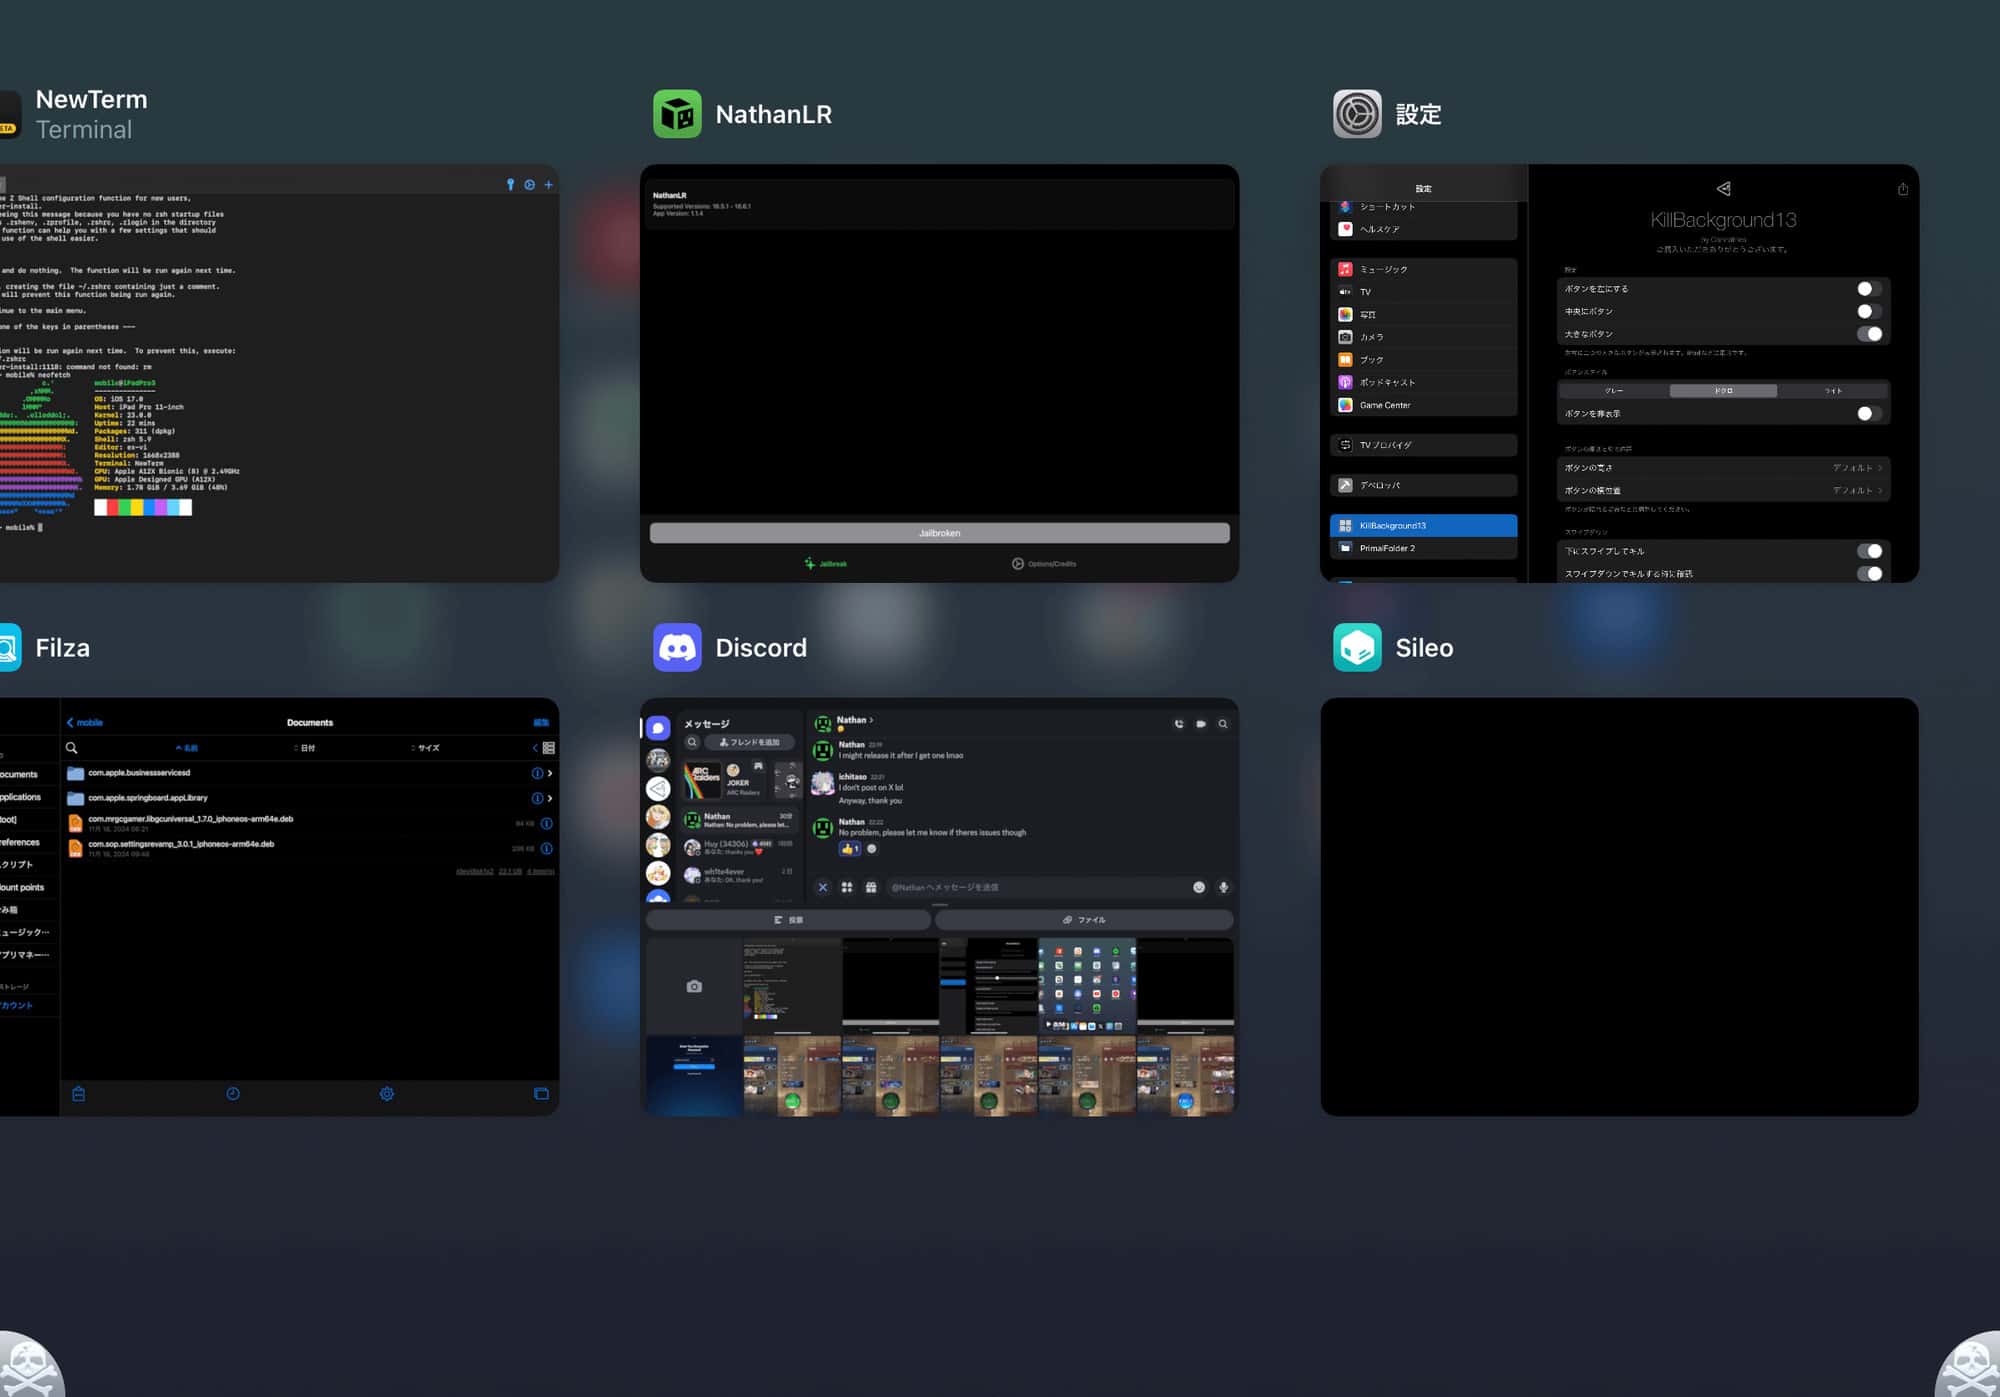Open Game Center in Settings sidebar
The height and width of the screenshot is (1397, 2000).
[1423, 405]
